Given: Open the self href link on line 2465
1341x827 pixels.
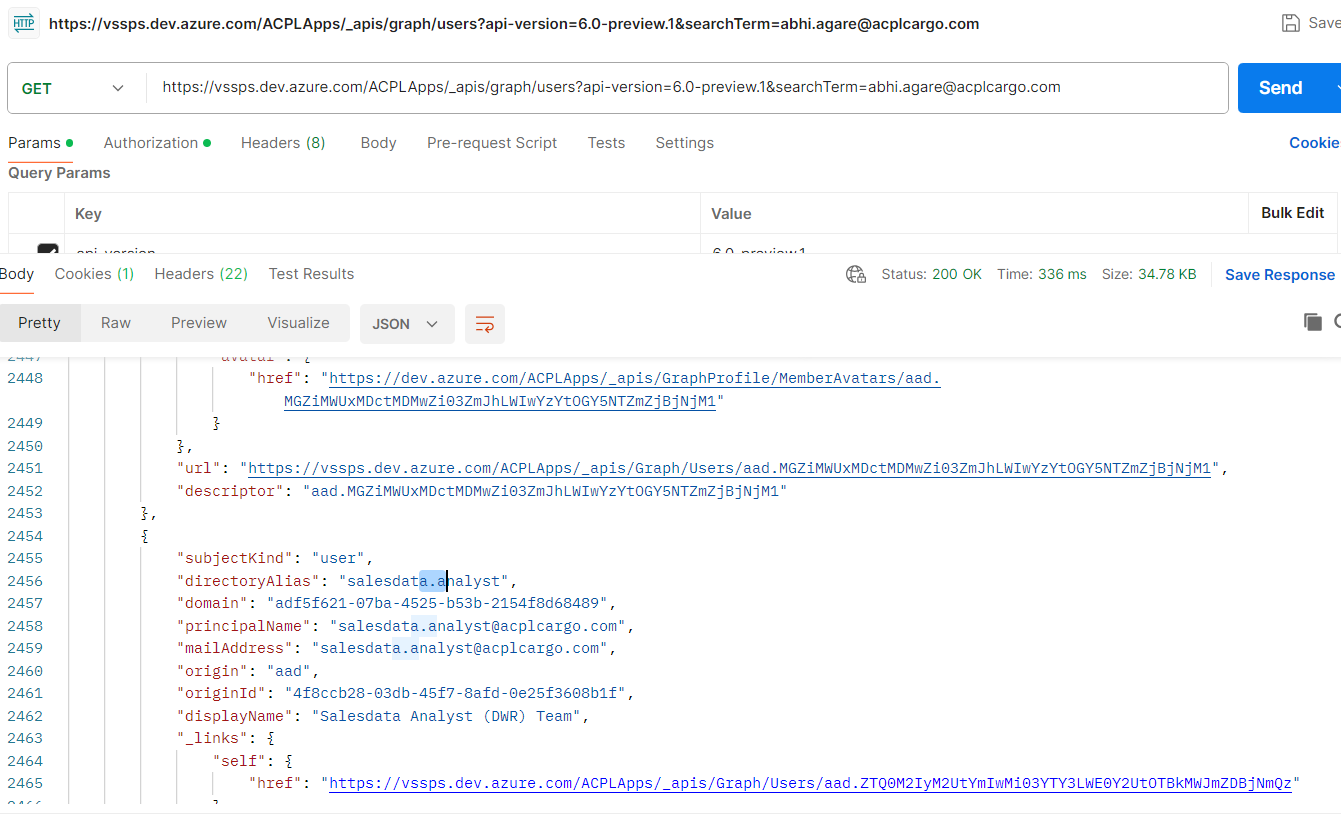Looking at the screenshot, I should click(x=810, y=784).
